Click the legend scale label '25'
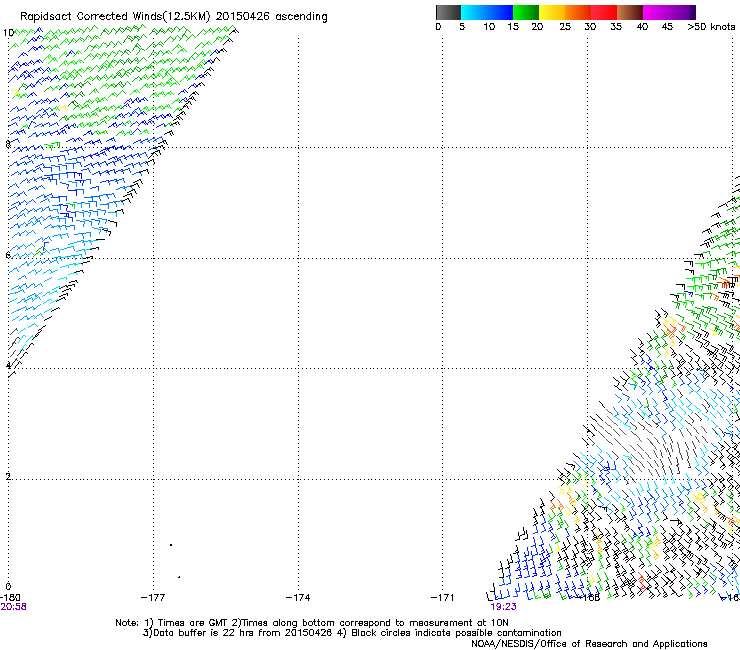This screenshot has width=740, height=650. point(565,27)
